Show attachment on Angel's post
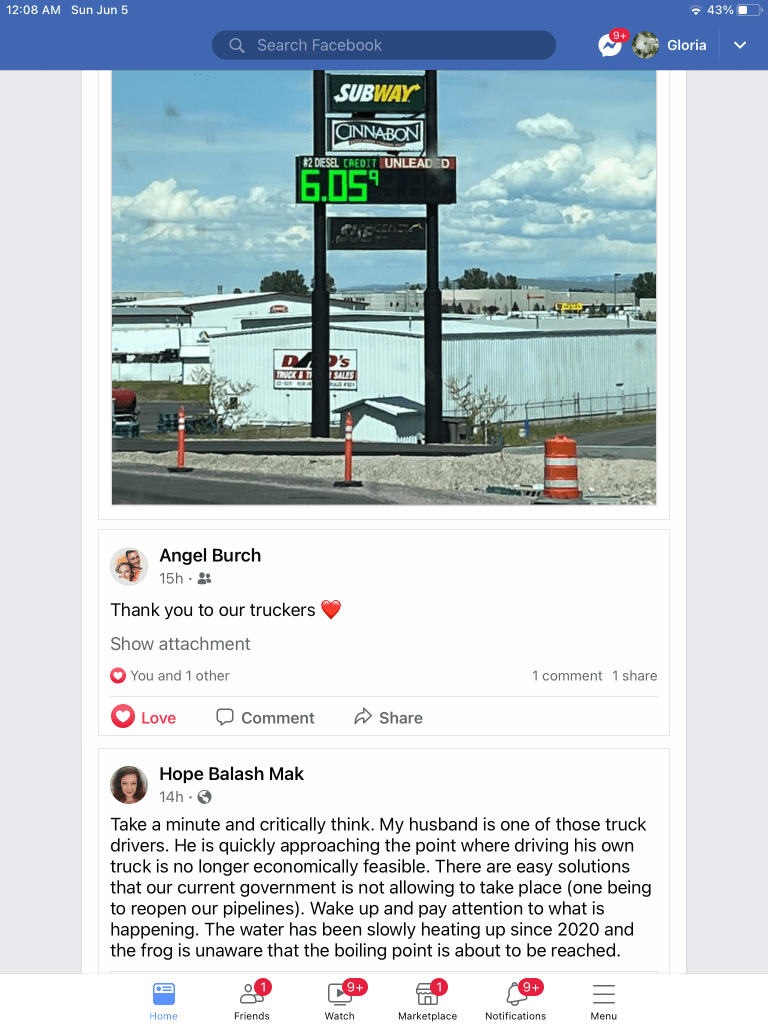768x1024 pixels. pos(180,644)
